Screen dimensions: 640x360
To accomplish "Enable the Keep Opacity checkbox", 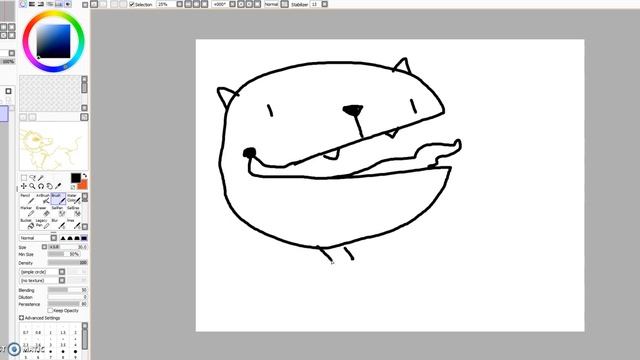I will click(50, 311).
